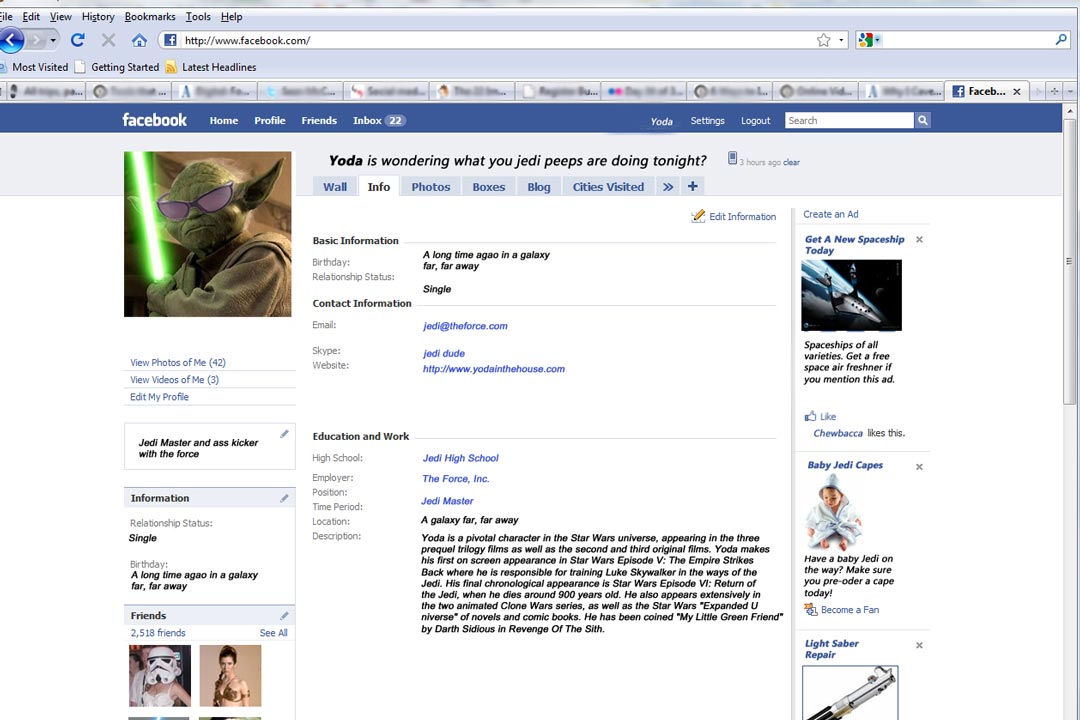Image resolution: width=1080 pixels, height=720 pixels.
Task: Click Settings in the header
Action: pos(707,121)
